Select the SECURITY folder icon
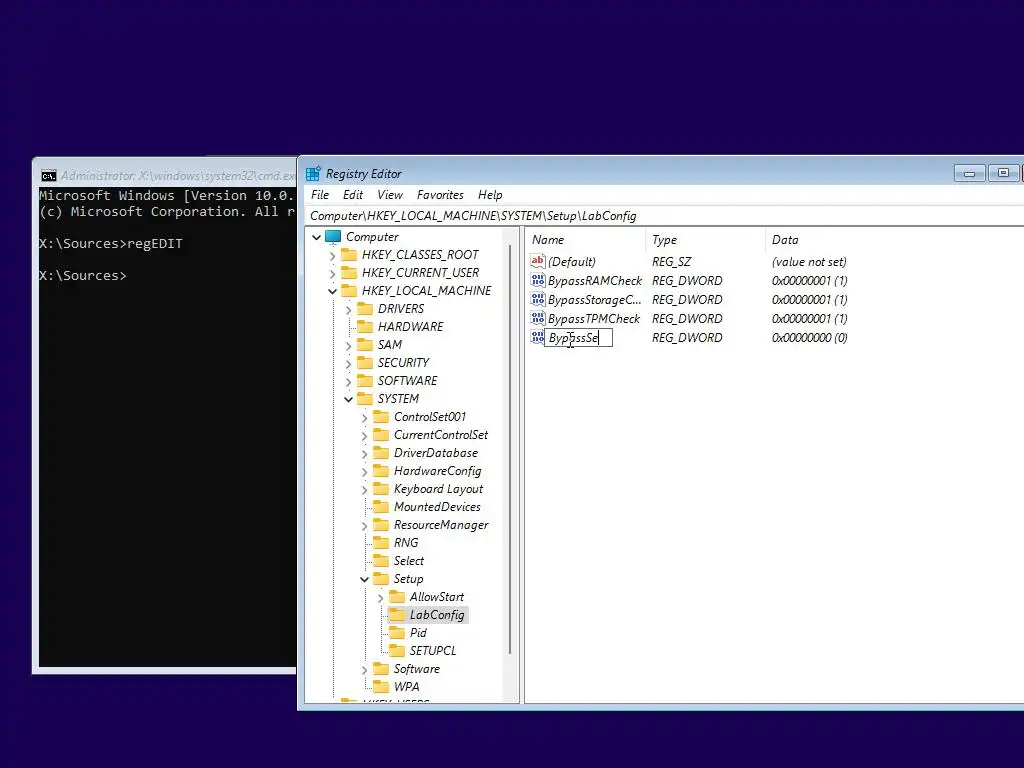Image resolution: width=1024 pixels, height=768 pixels. [x=365, y=362]
